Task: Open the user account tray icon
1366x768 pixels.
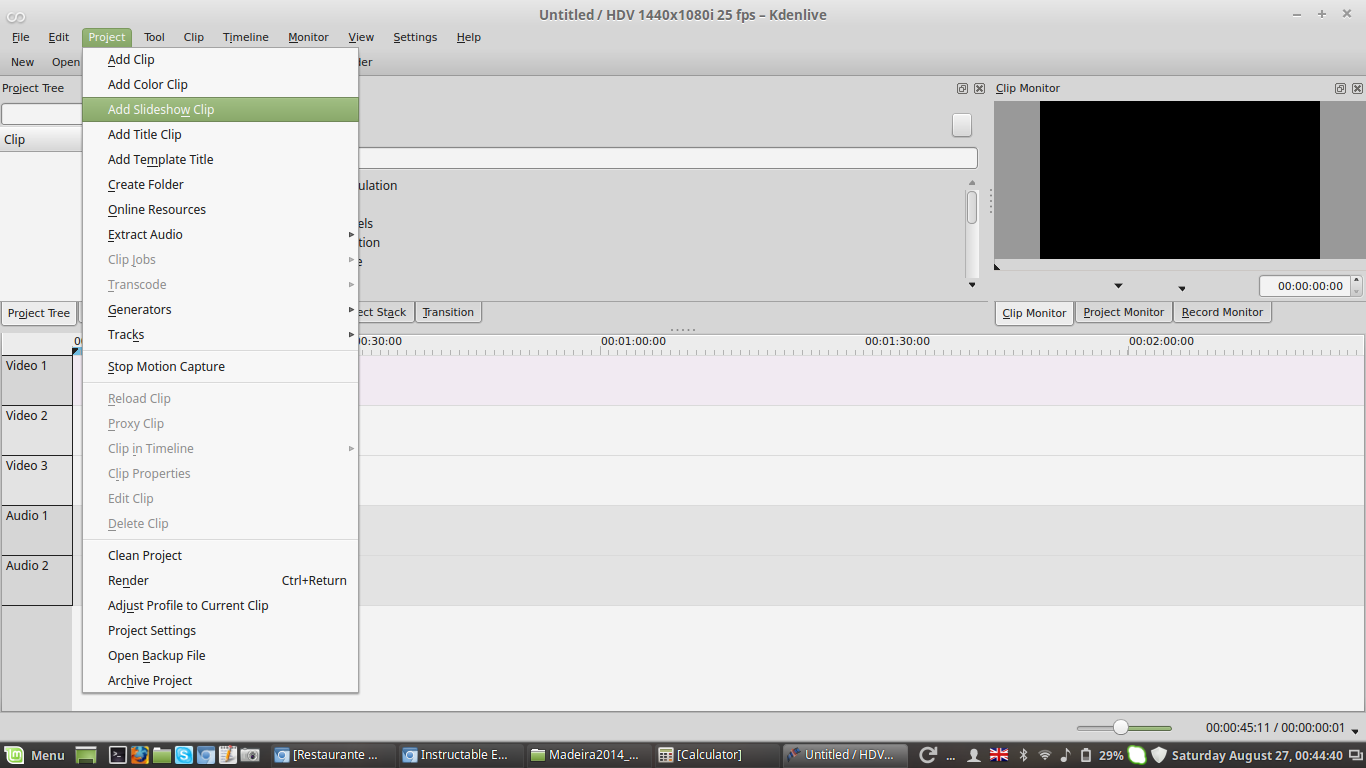Action: click(973, 755)
